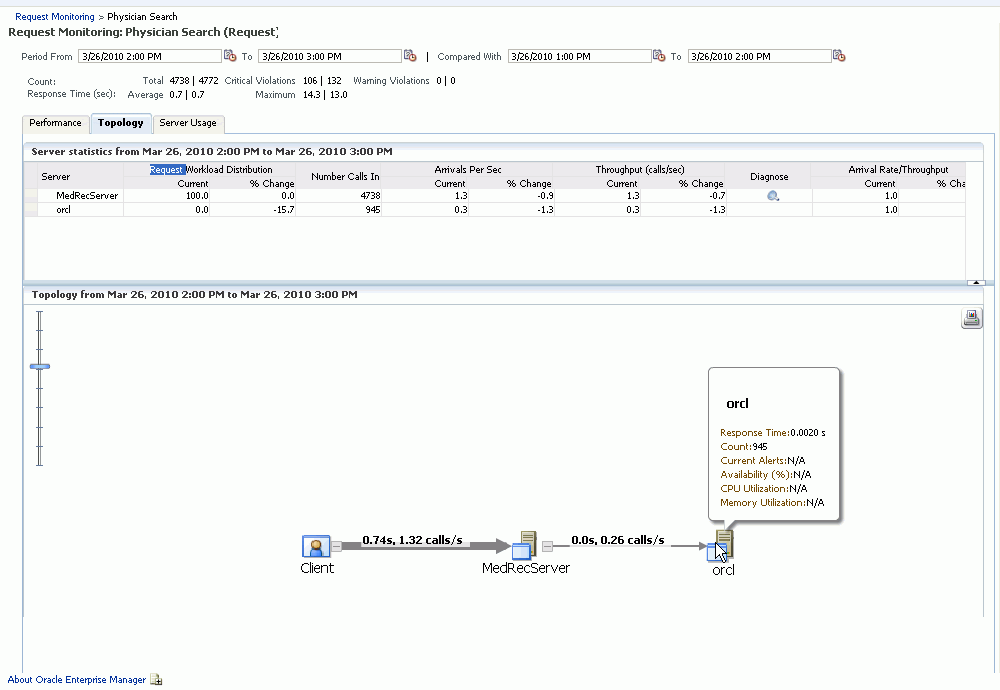
Task: Click the Period To date input field
Action: (x=330, y=56)
